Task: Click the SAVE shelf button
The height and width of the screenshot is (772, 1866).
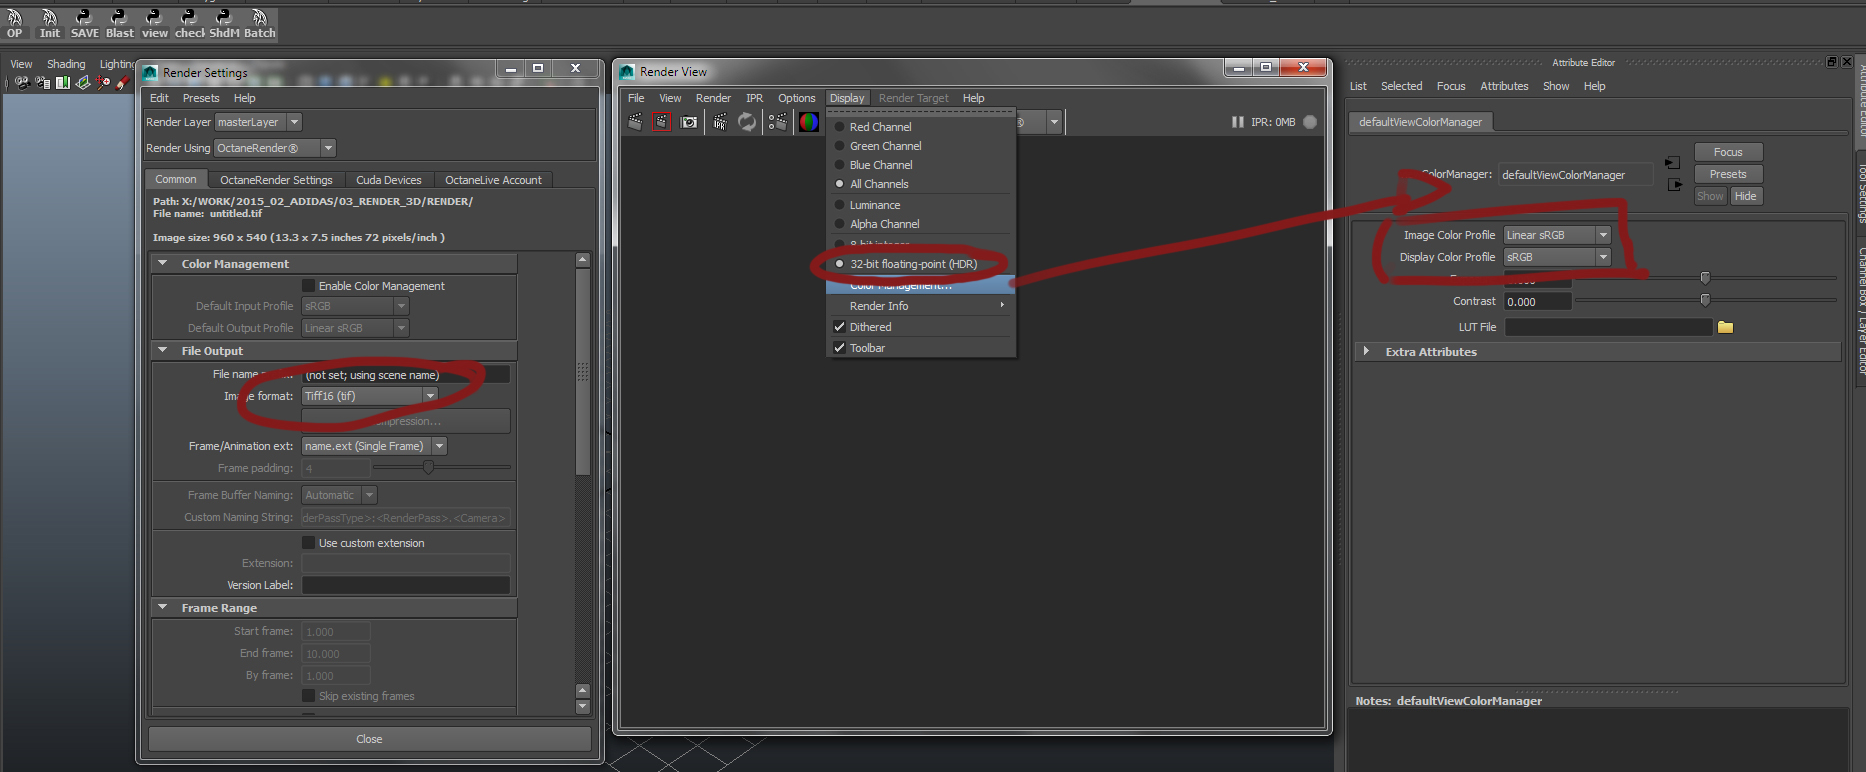Action: tap(84, 24)
